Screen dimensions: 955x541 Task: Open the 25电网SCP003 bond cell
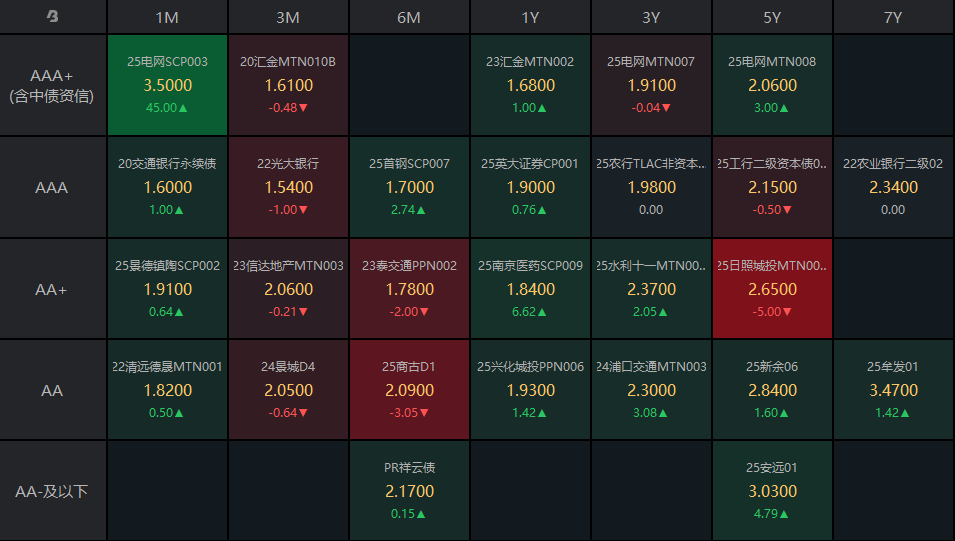(x=167, y=85)
